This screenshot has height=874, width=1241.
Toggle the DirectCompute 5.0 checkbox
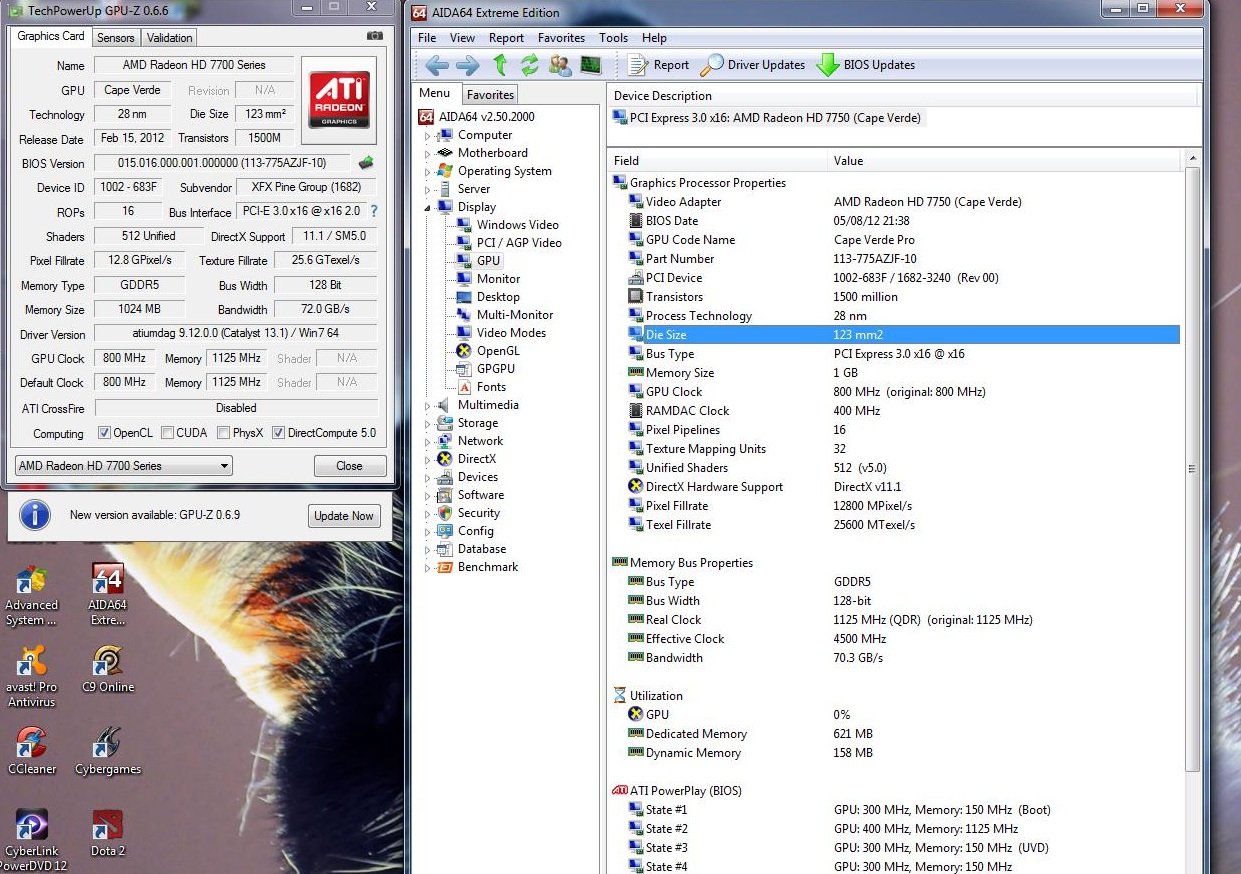click(278, 433)
